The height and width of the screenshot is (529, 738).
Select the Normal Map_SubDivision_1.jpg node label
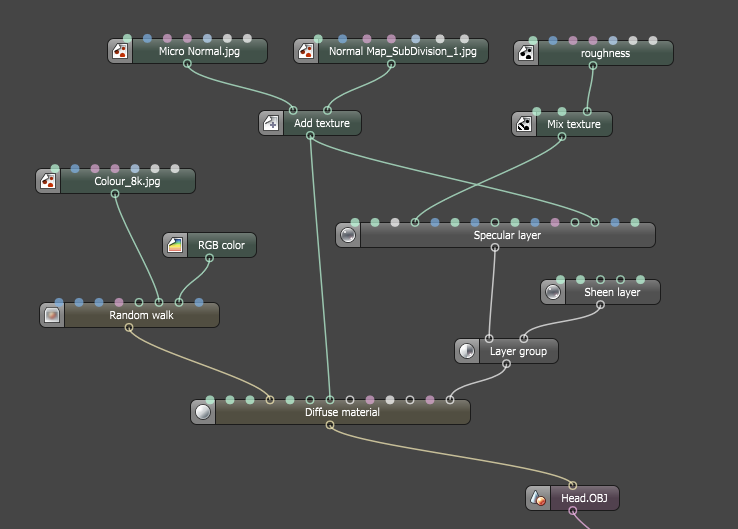click(402, 51)
